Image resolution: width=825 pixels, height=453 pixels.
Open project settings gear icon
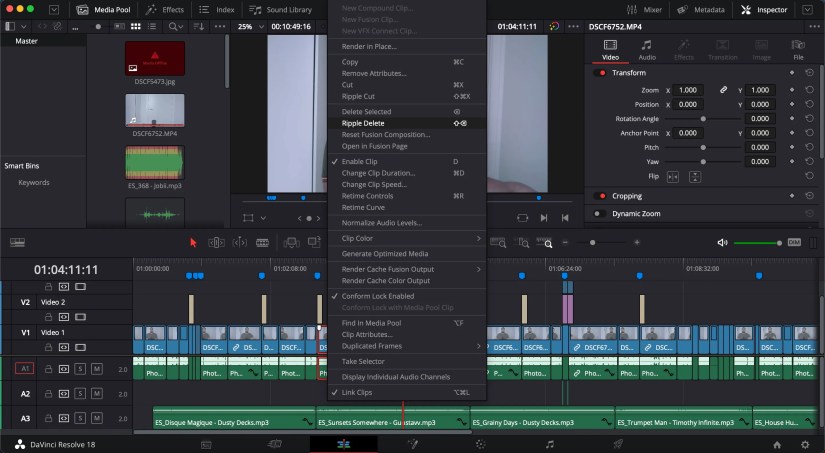coord(805,445)
